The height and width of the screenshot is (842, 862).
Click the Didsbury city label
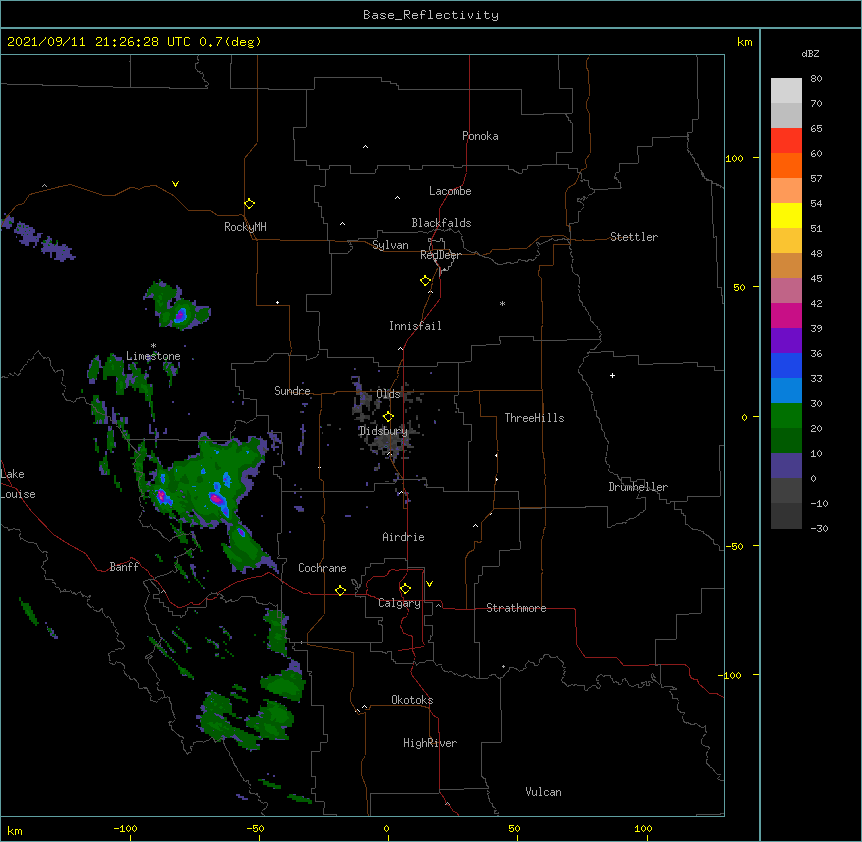383,431
